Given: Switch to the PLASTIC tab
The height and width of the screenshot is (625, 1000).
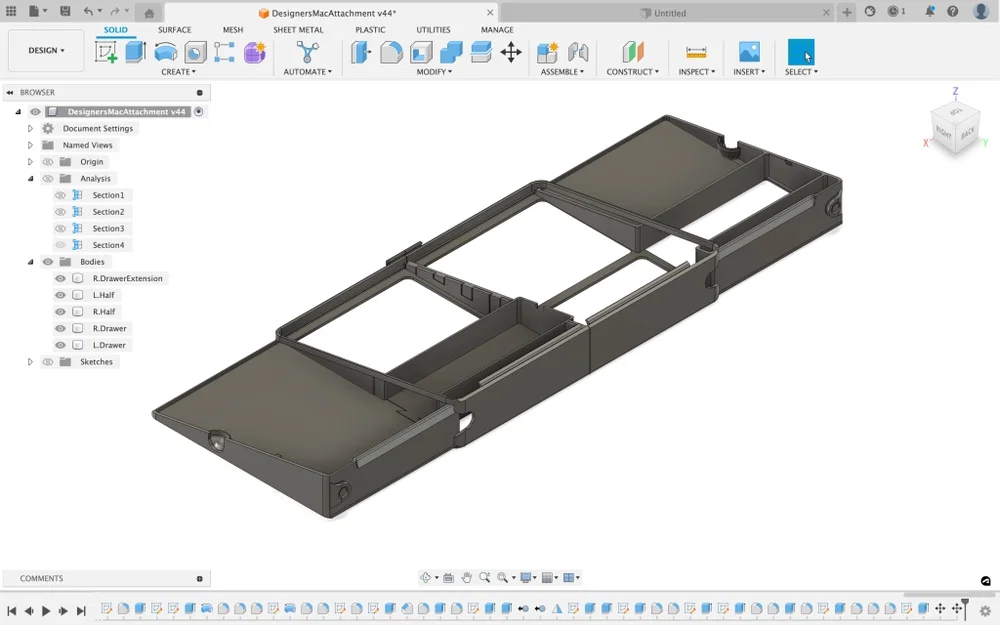Looking at the screenshot, I should point(371,30).
